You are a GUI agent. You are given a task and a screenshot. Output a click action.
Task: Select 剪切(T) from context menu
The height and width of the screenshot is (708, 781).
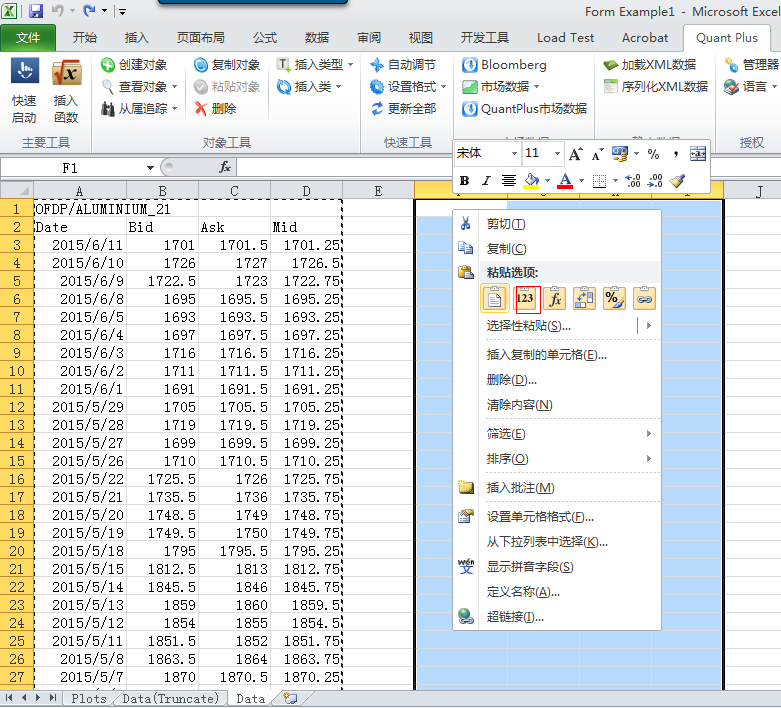pyautogui.click(x=558, y=224)
